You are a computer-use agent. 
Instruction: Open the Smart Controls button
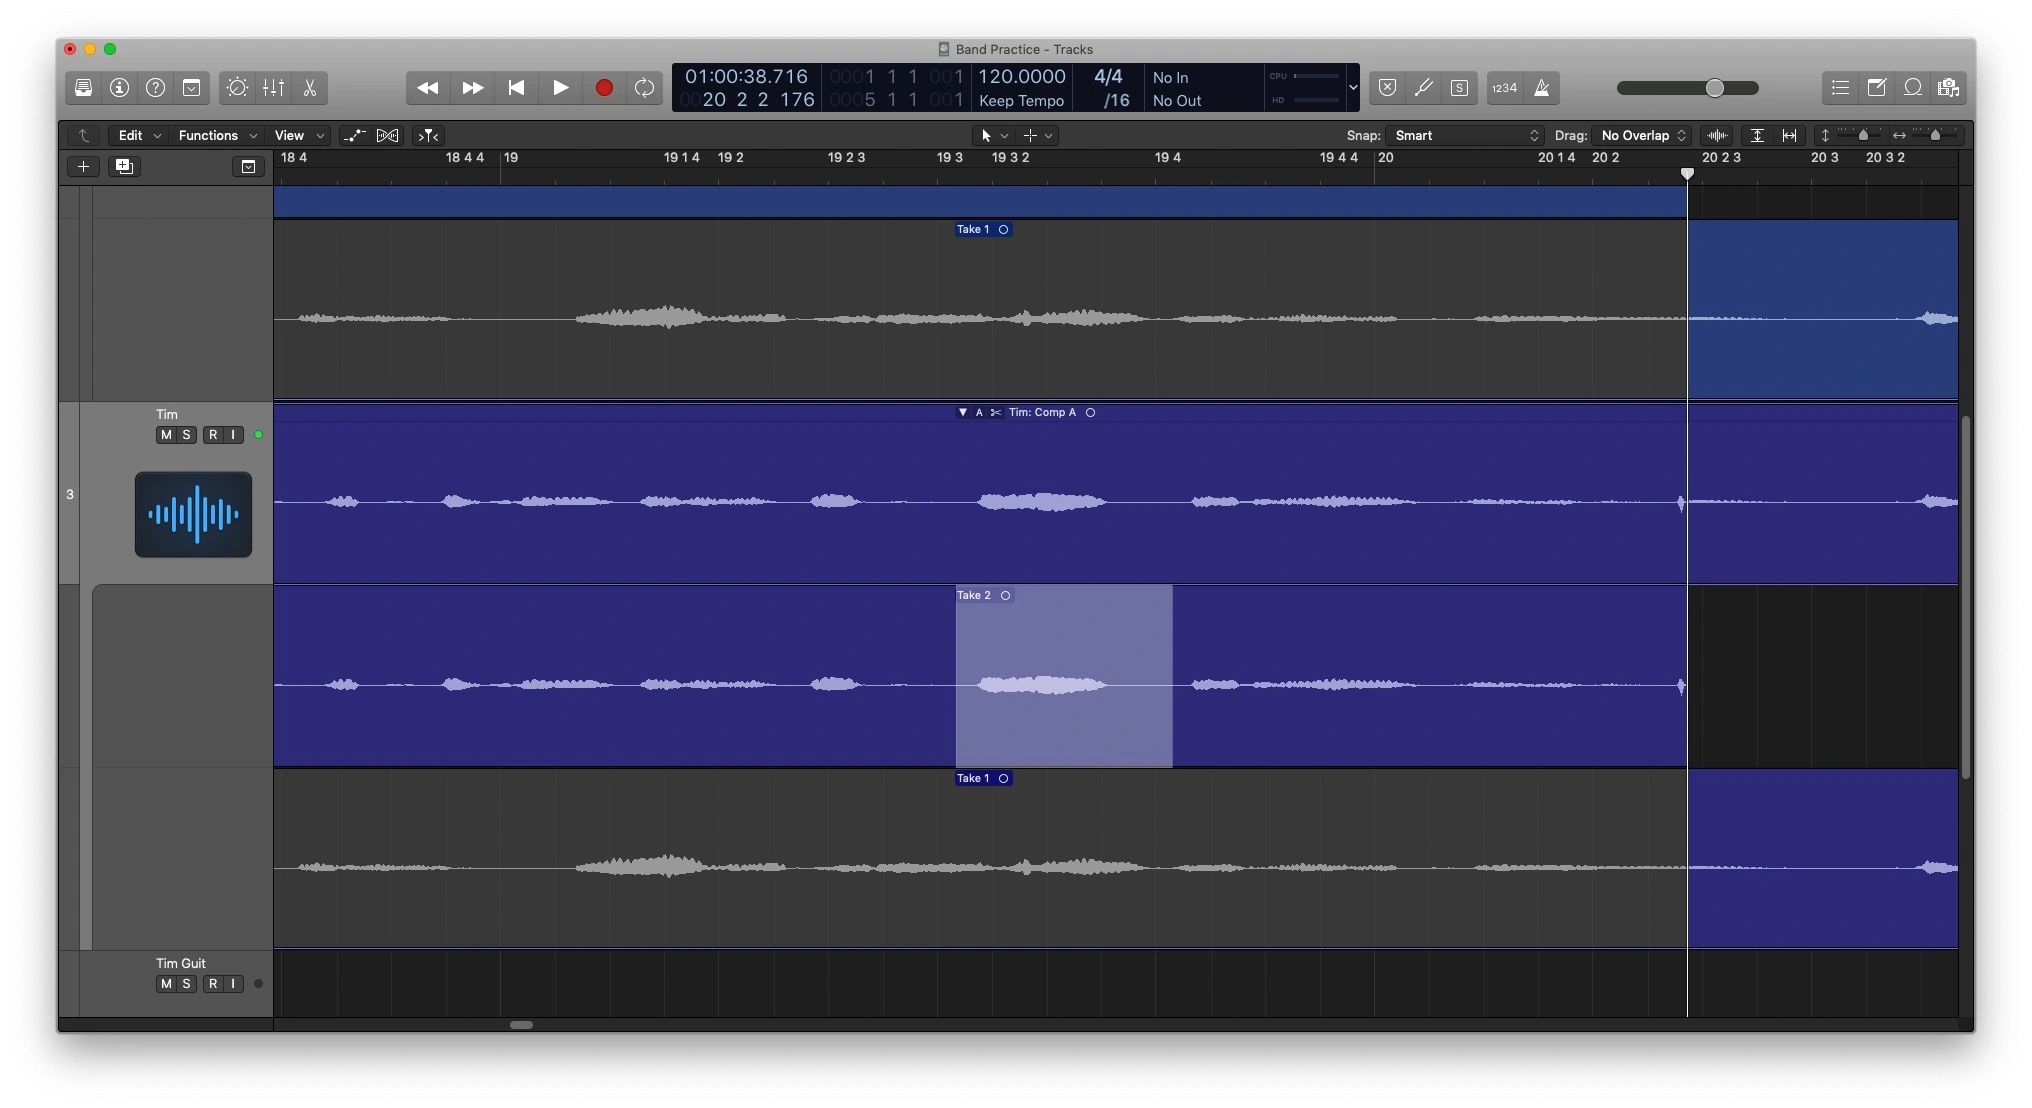coord(237,88)
